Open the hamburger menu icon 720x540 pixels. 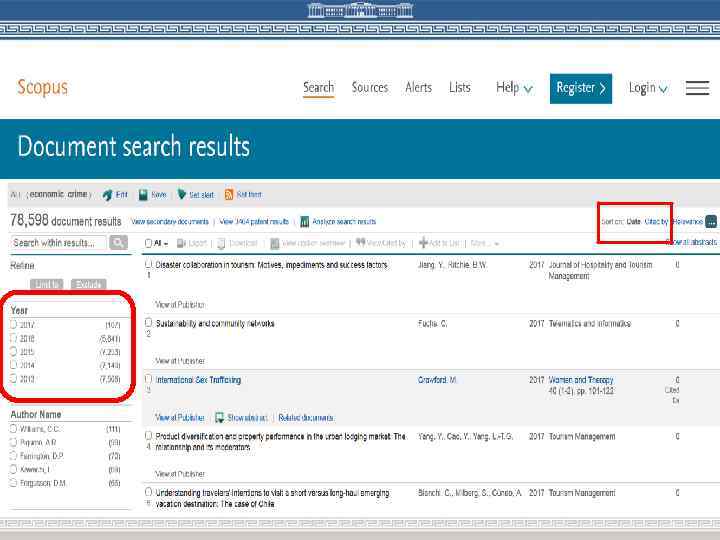[x=698, y=88]
